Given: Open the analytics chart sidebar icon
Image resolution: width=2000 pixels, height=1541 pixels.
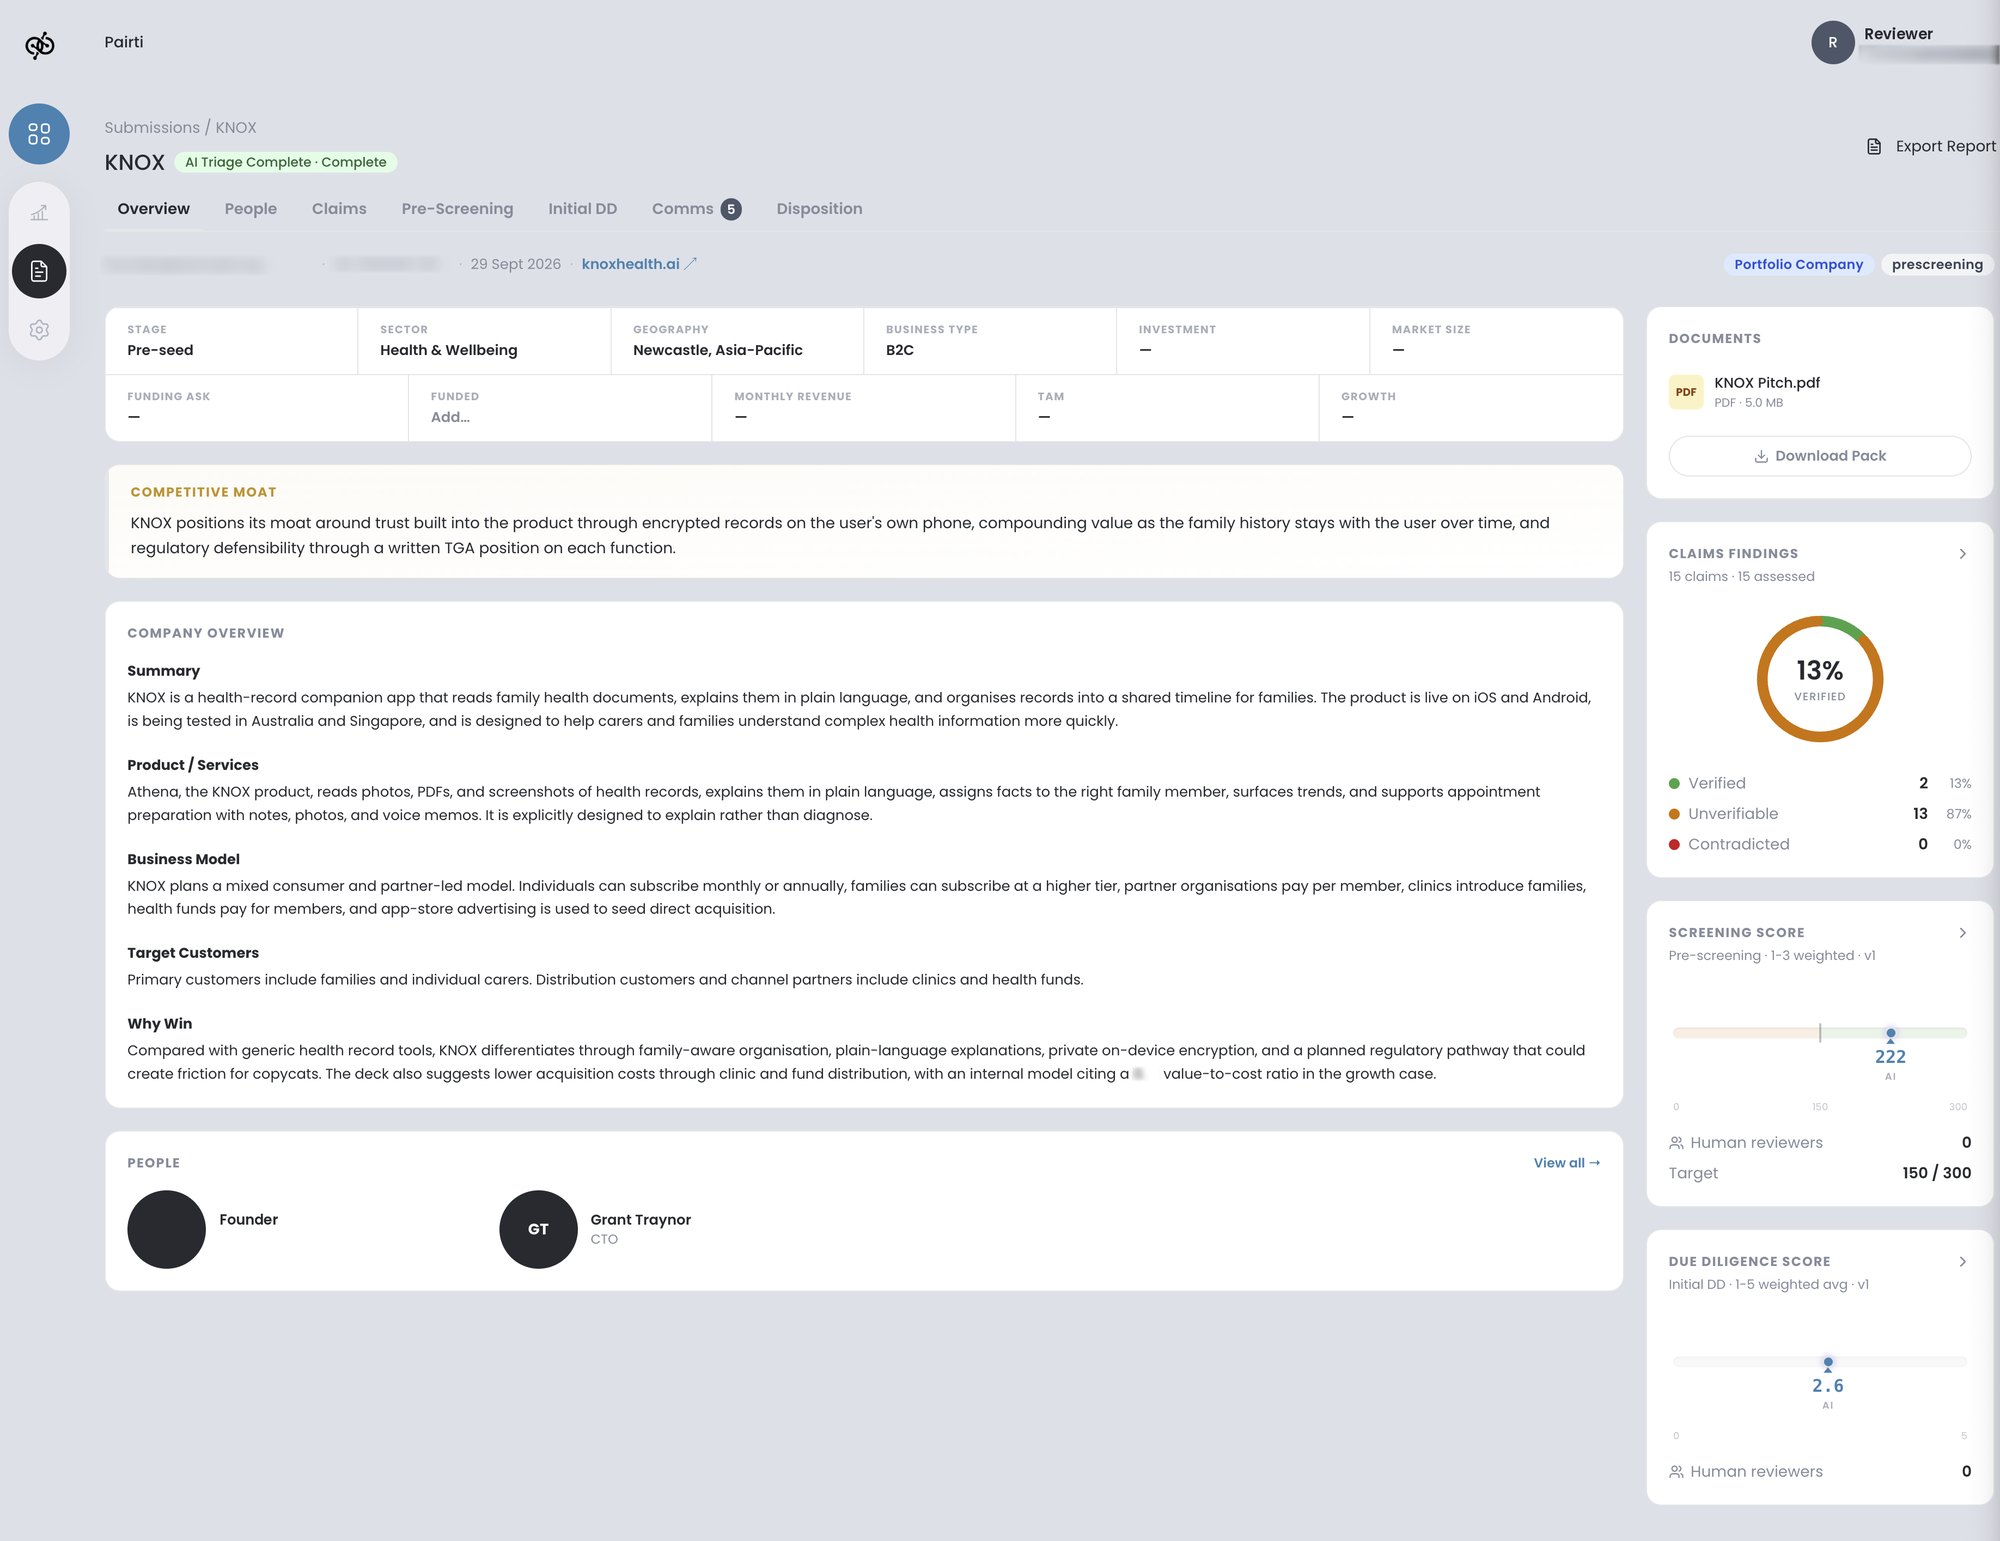Looking at the screenshot, I should (39, 212).
